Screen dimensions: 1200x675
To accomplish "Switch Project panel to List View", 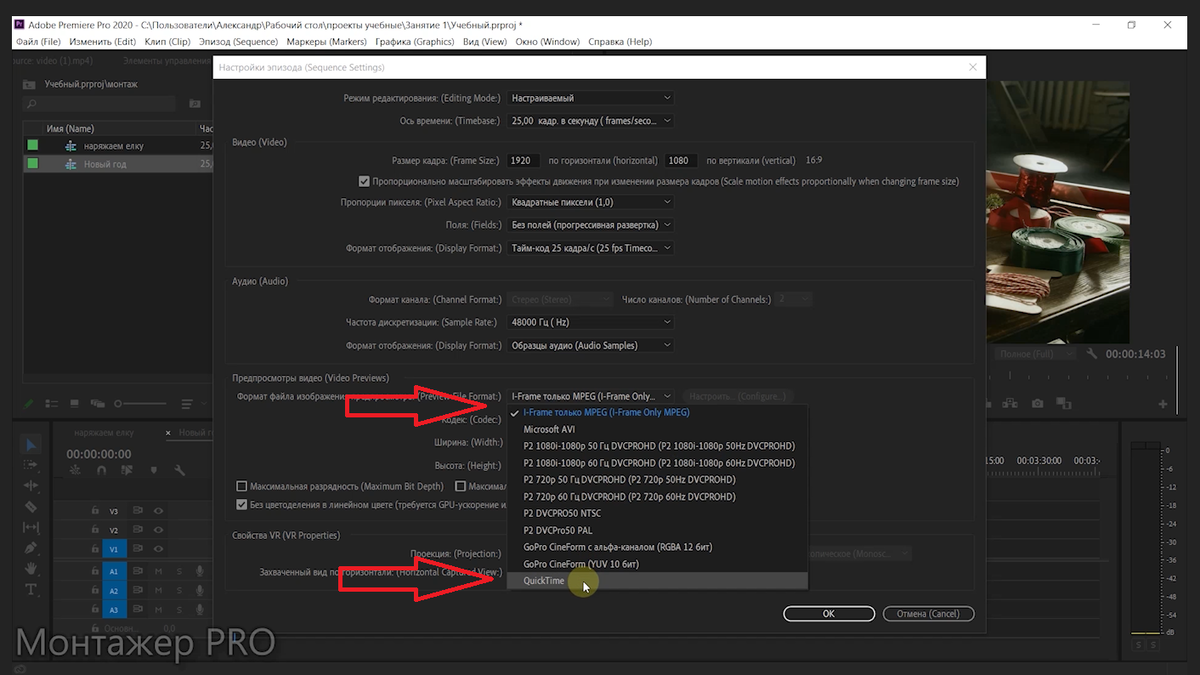I will (x=52, y=404).
